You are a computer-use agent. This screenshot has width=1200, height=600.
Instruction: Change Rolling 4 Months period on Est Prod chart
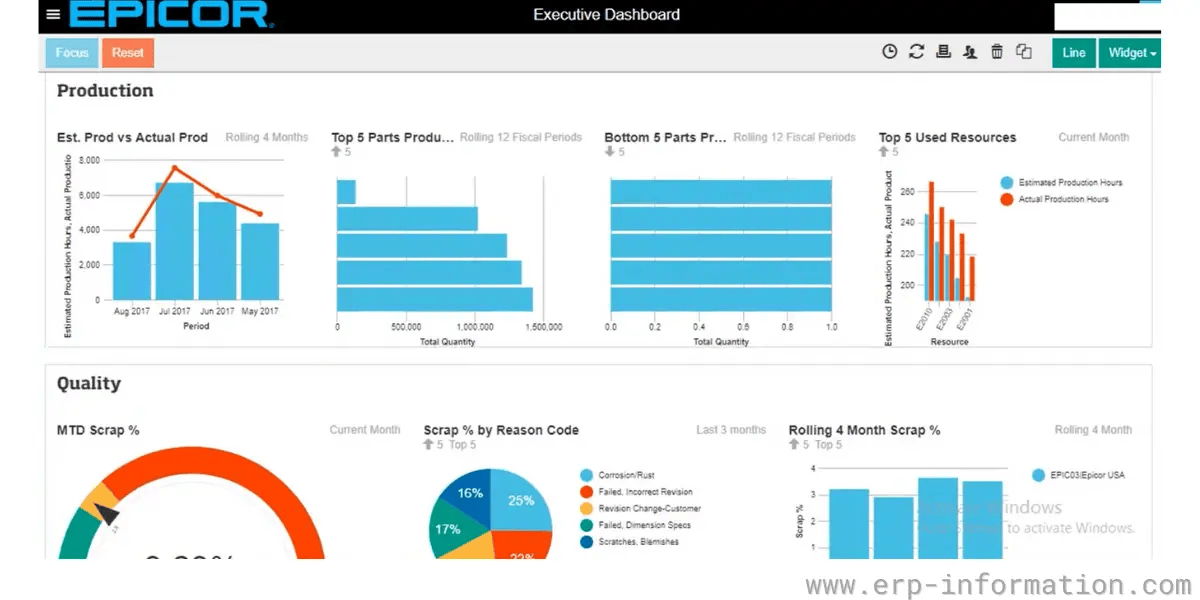click(x=266, y=137)
